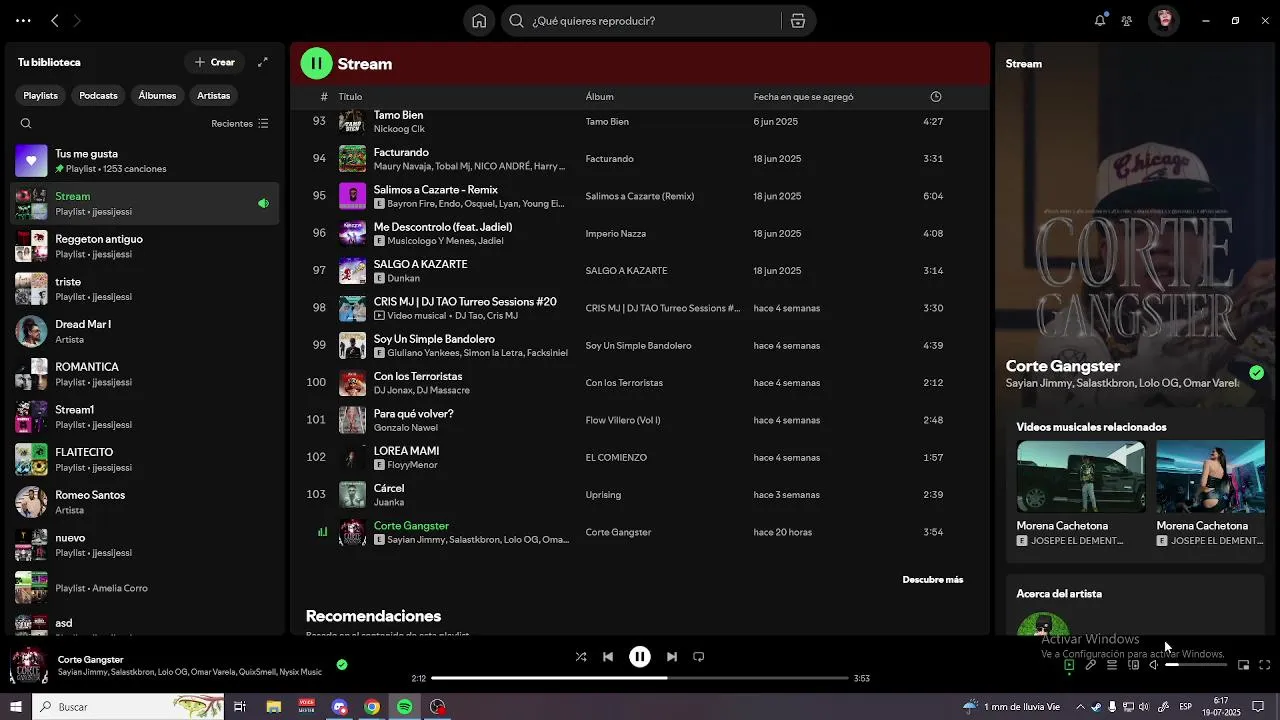This screenshot has height=720, width=1280.
Task: Open the album link Flow Villero (Vol I)
Action: (623, 420)
